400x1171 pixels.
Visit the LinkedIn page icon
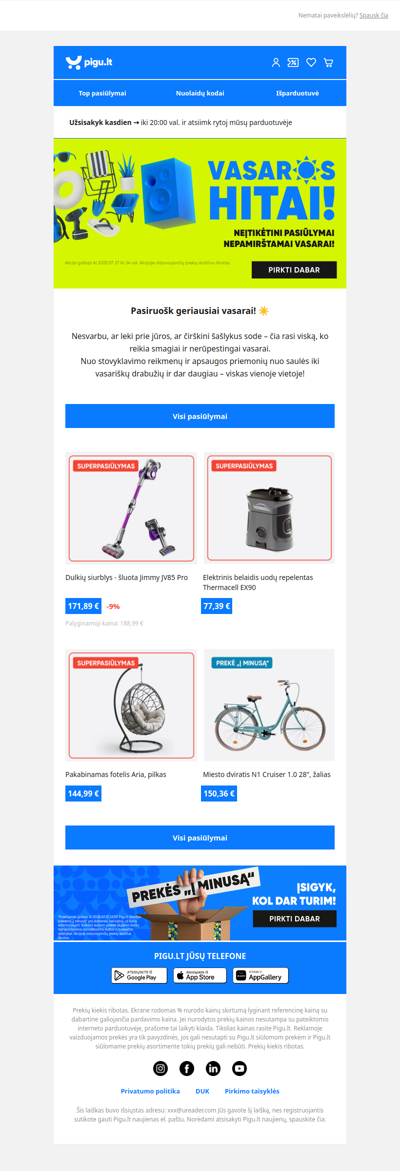coord(213,1068)
